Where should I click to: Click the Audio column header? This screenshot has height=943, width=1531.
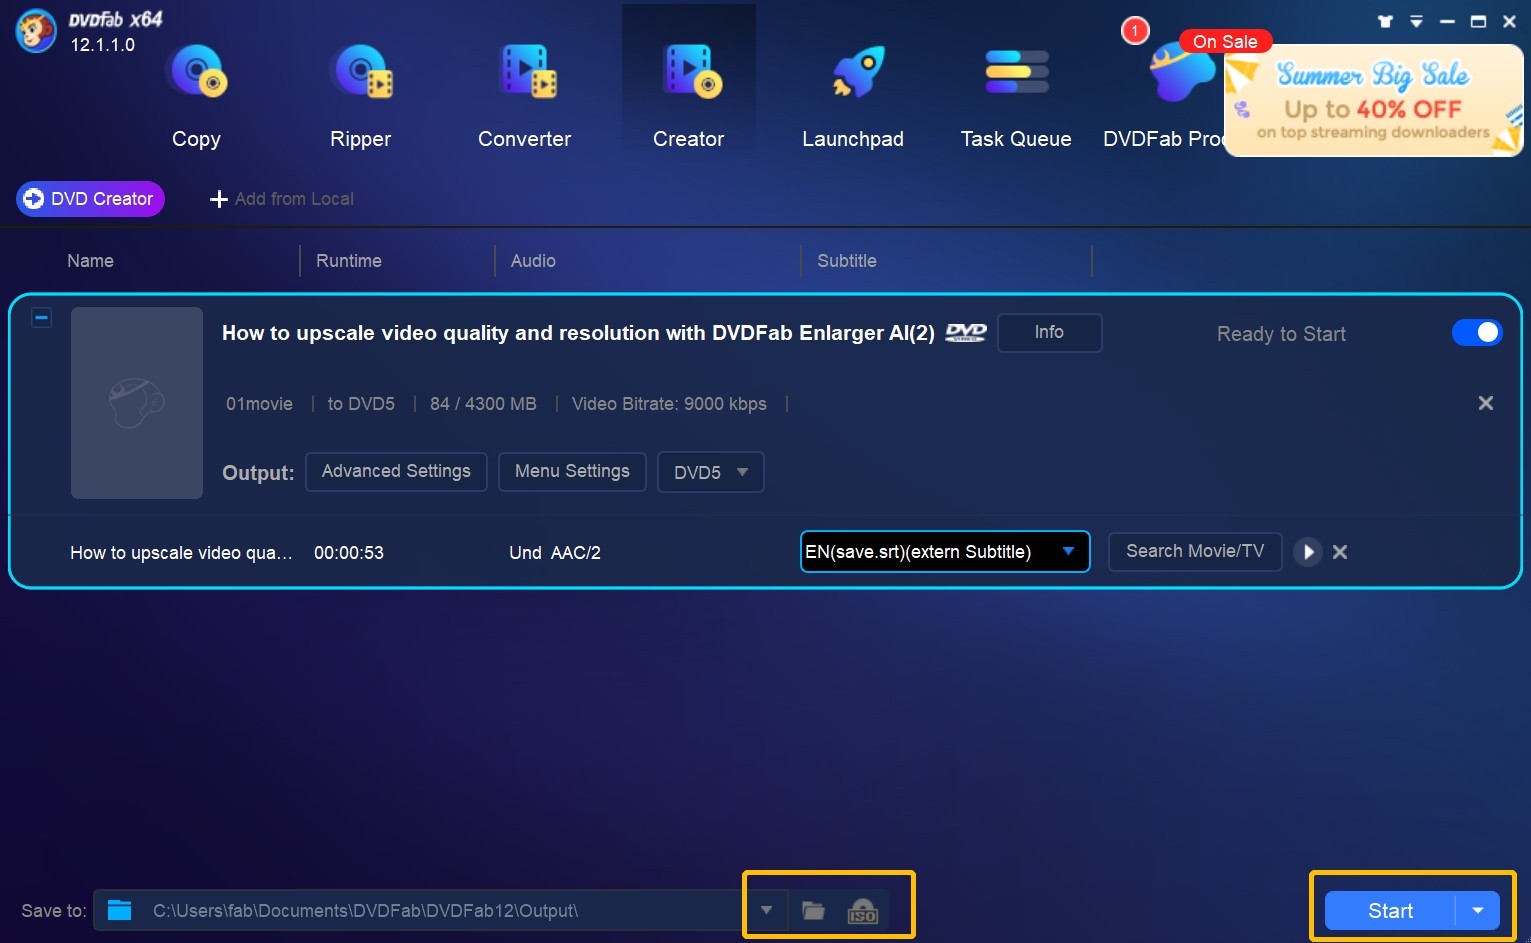pos(533,261)
